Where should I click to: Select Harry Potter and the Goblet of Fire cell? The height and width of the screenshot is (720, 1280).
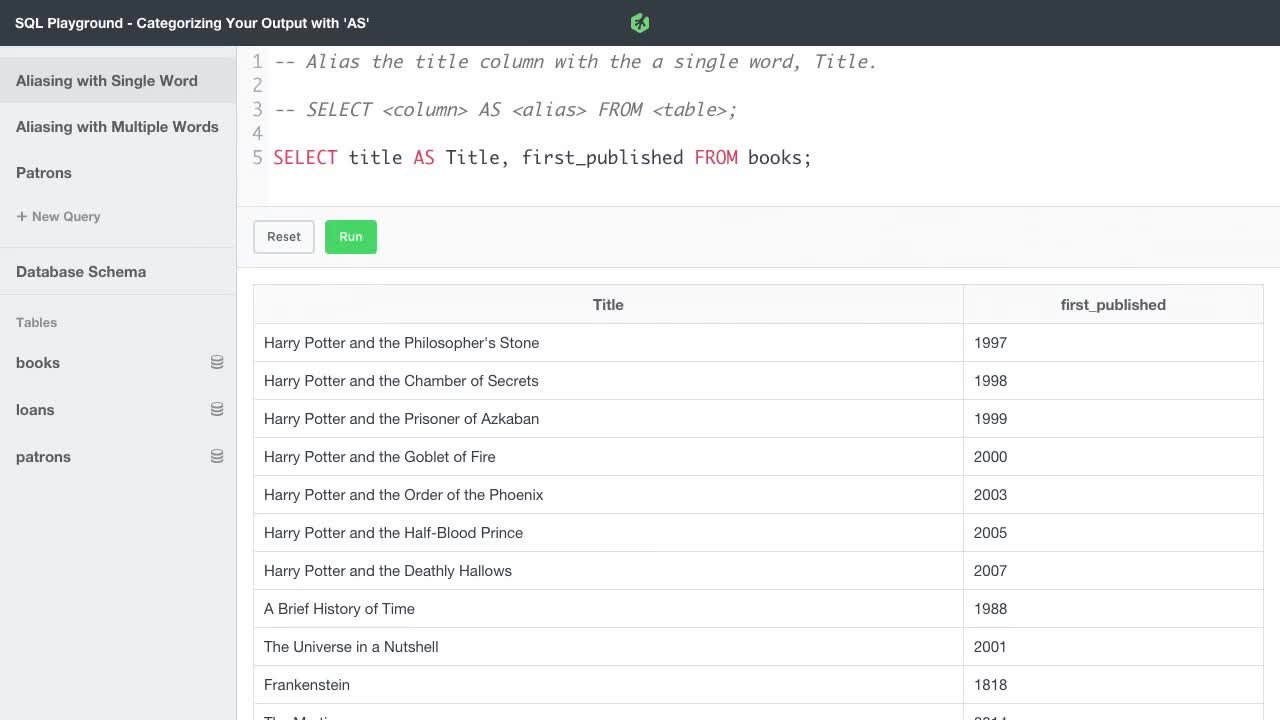coord(608,457)
